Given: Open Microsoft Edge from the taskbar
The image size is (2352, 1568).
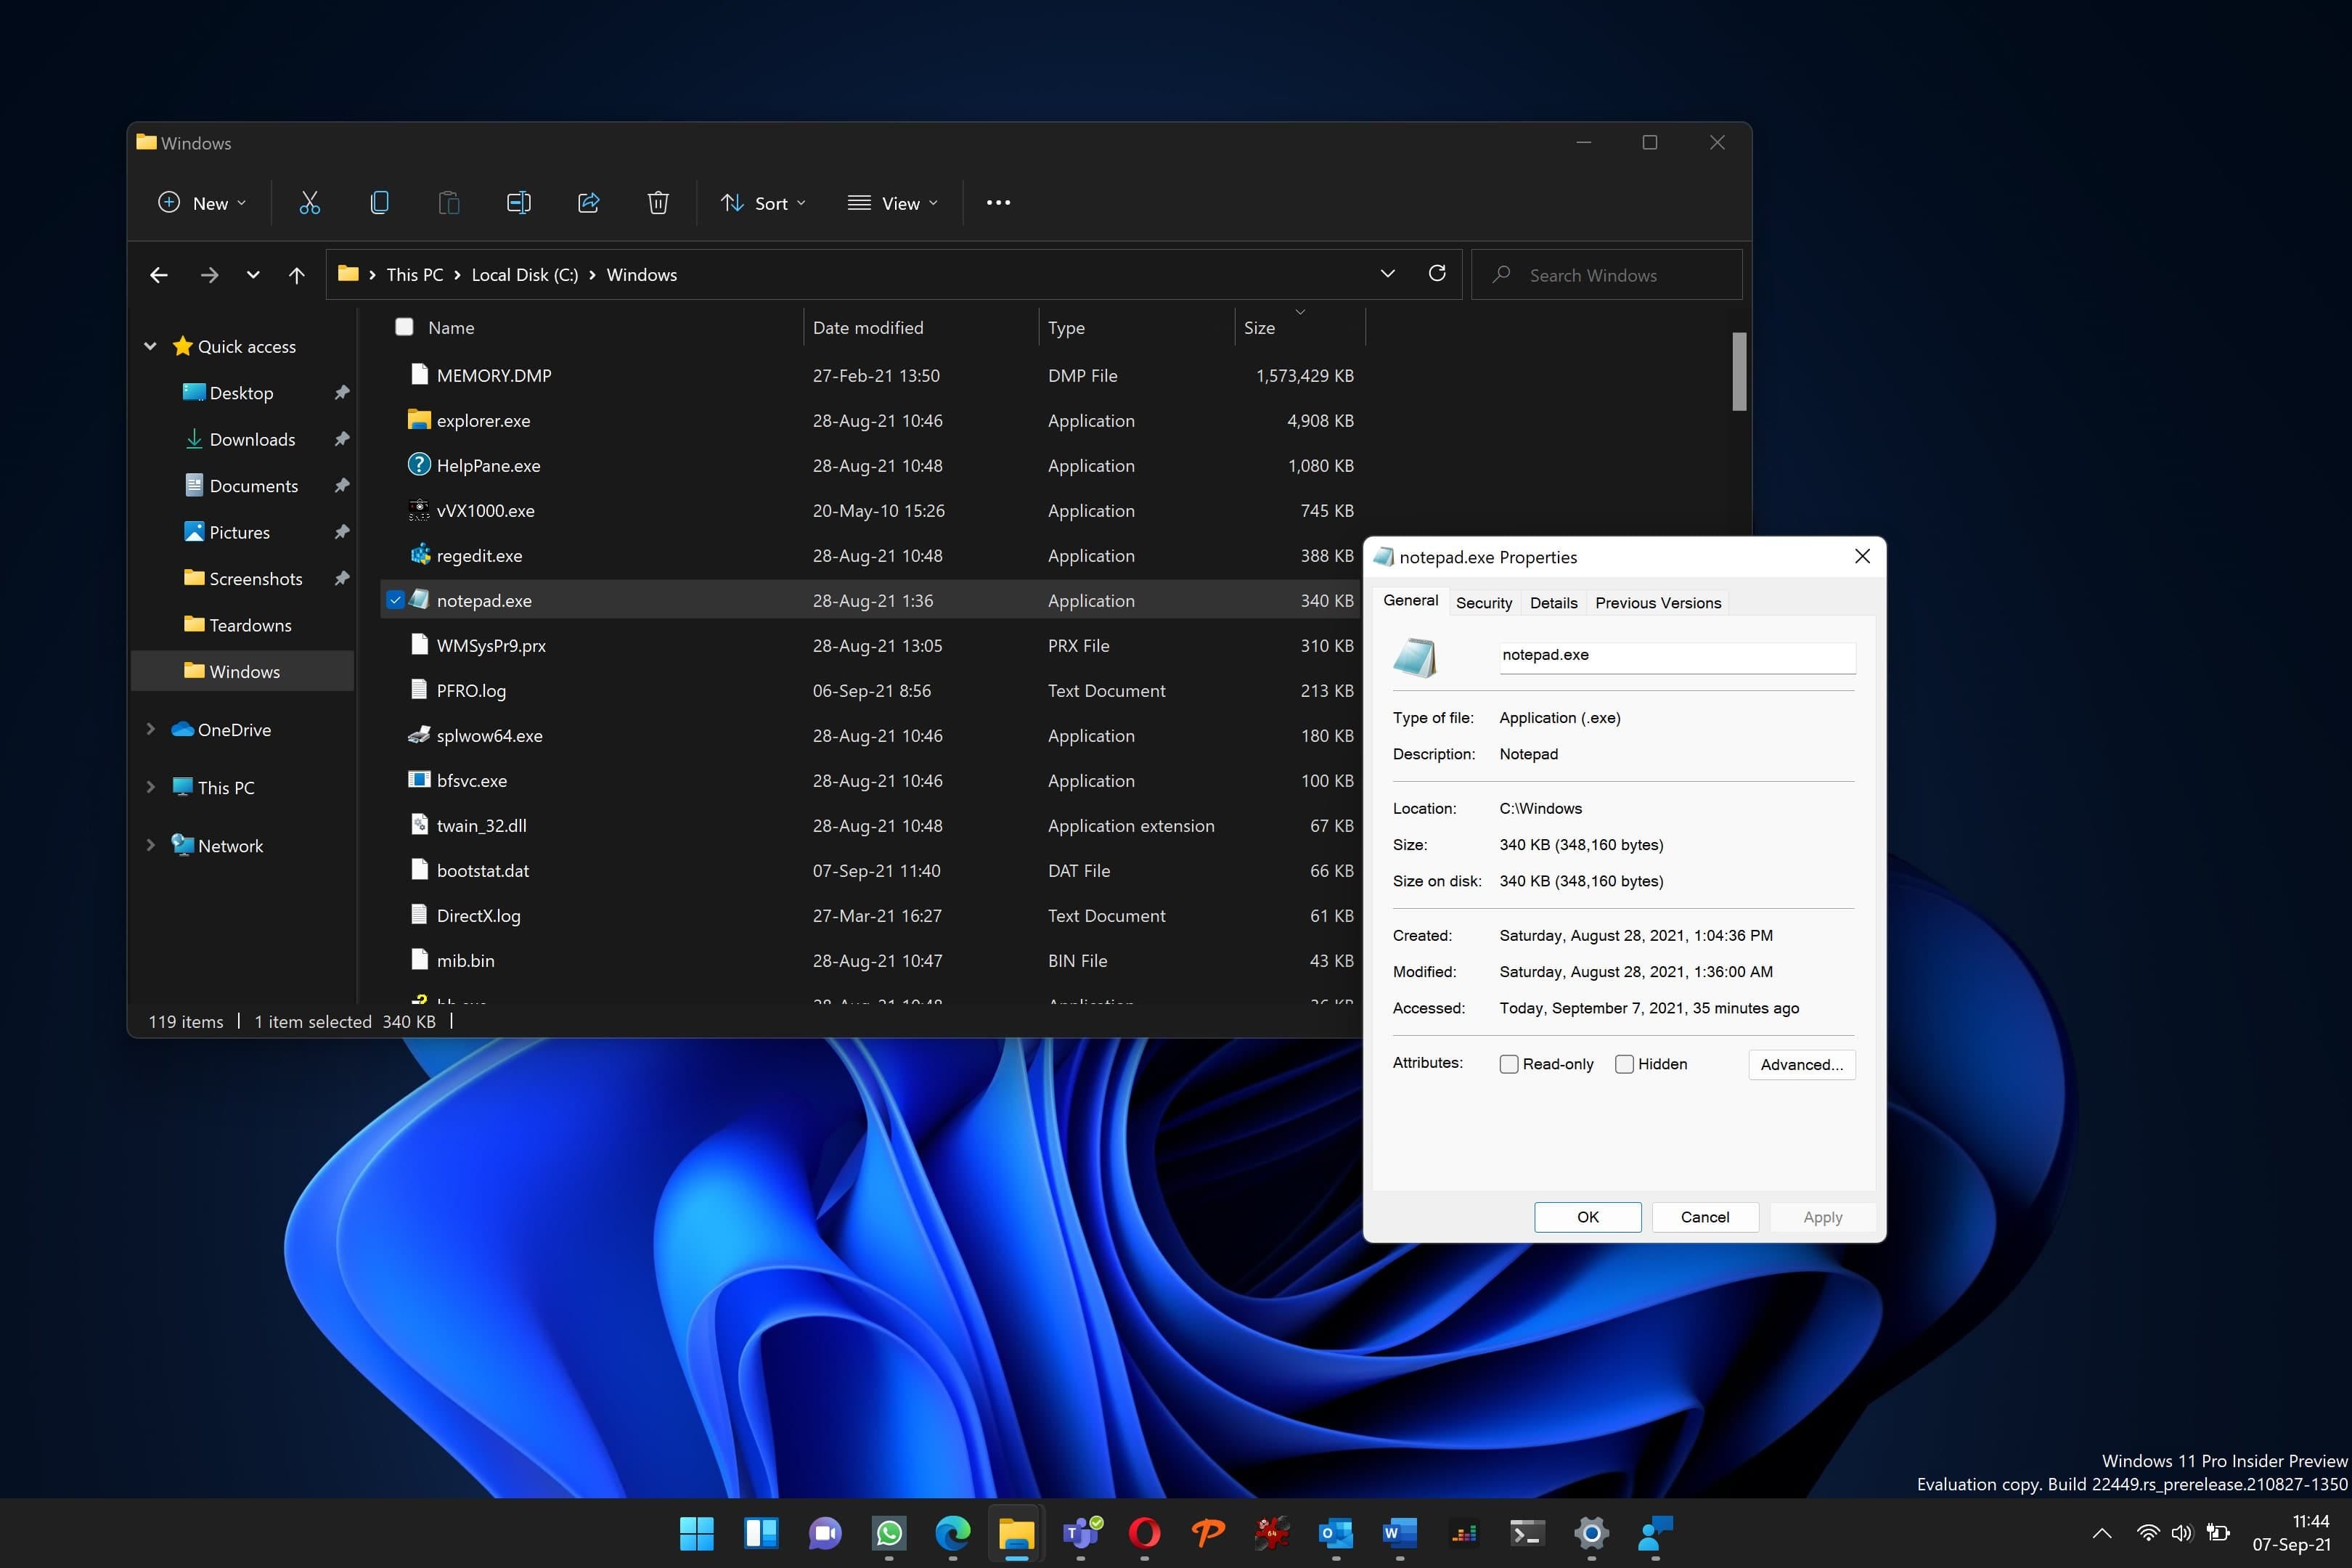Looking at the screenshot, I should click(x=952, y=1534).
